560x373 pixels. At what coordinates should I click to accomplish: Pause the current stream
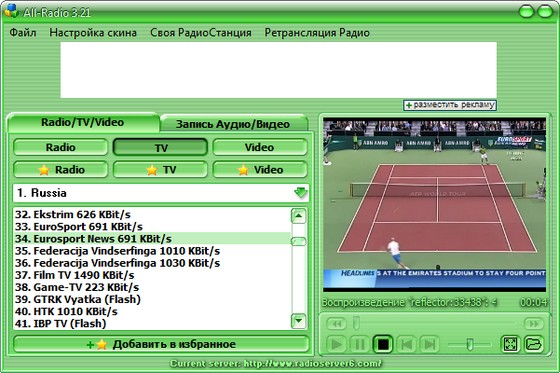click(360, 344)
